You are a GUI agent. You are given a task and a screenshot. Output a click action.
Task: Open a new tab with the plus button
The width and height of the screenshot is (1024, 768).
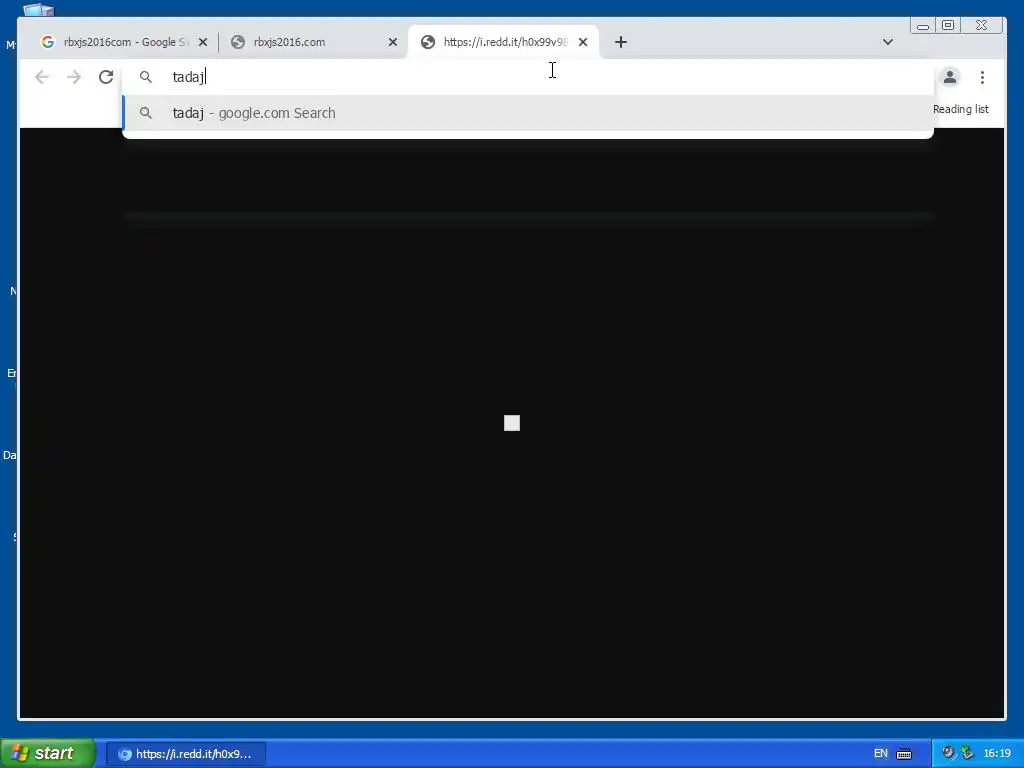621,42
